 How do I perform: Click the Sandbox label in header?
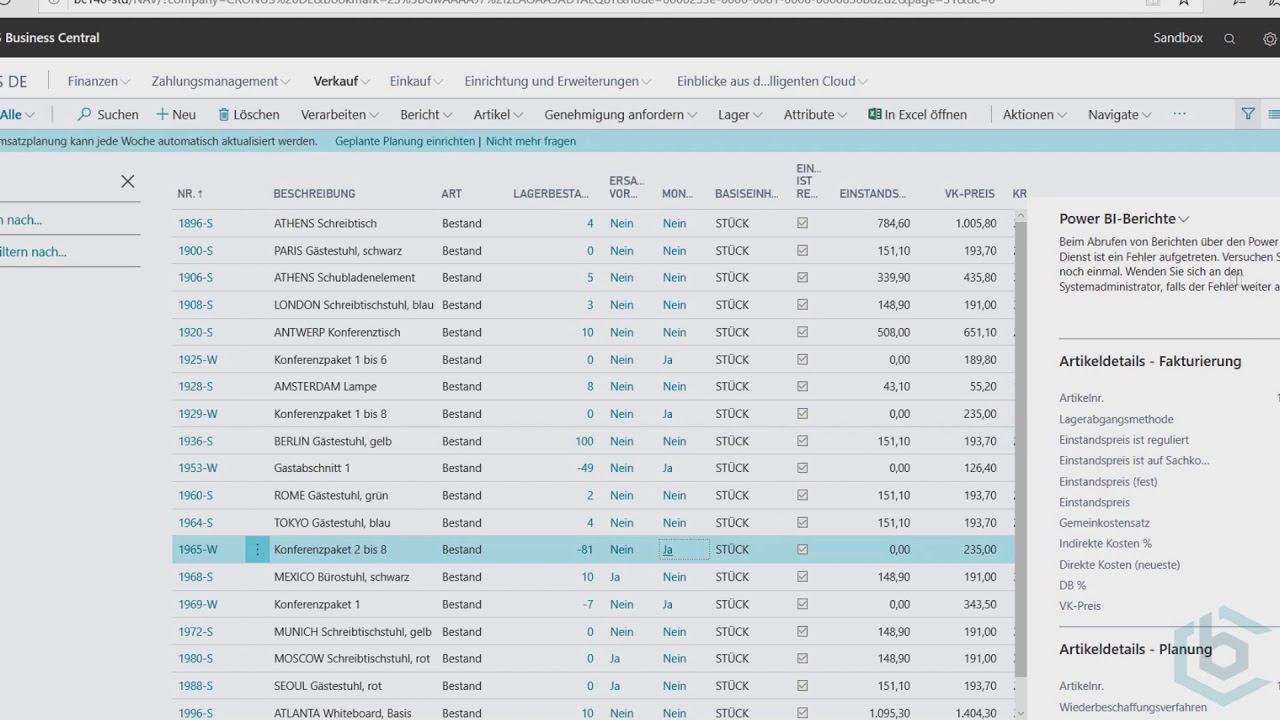pos(1178,38)
